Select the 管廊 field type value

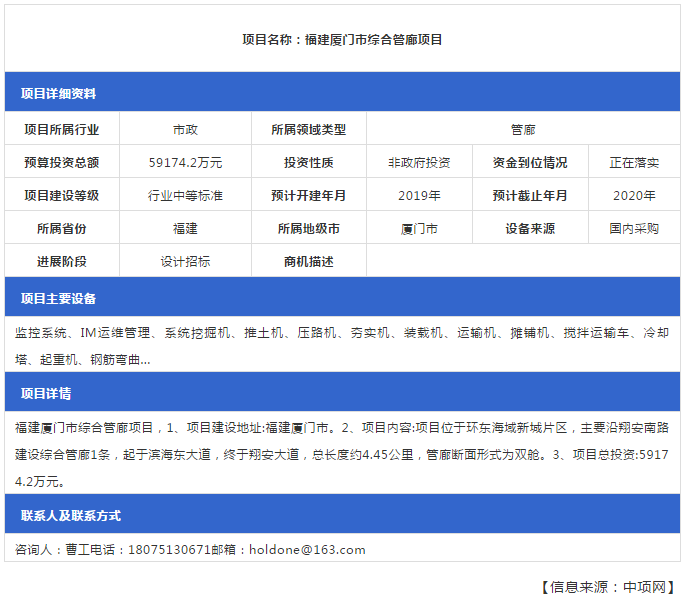523,130
